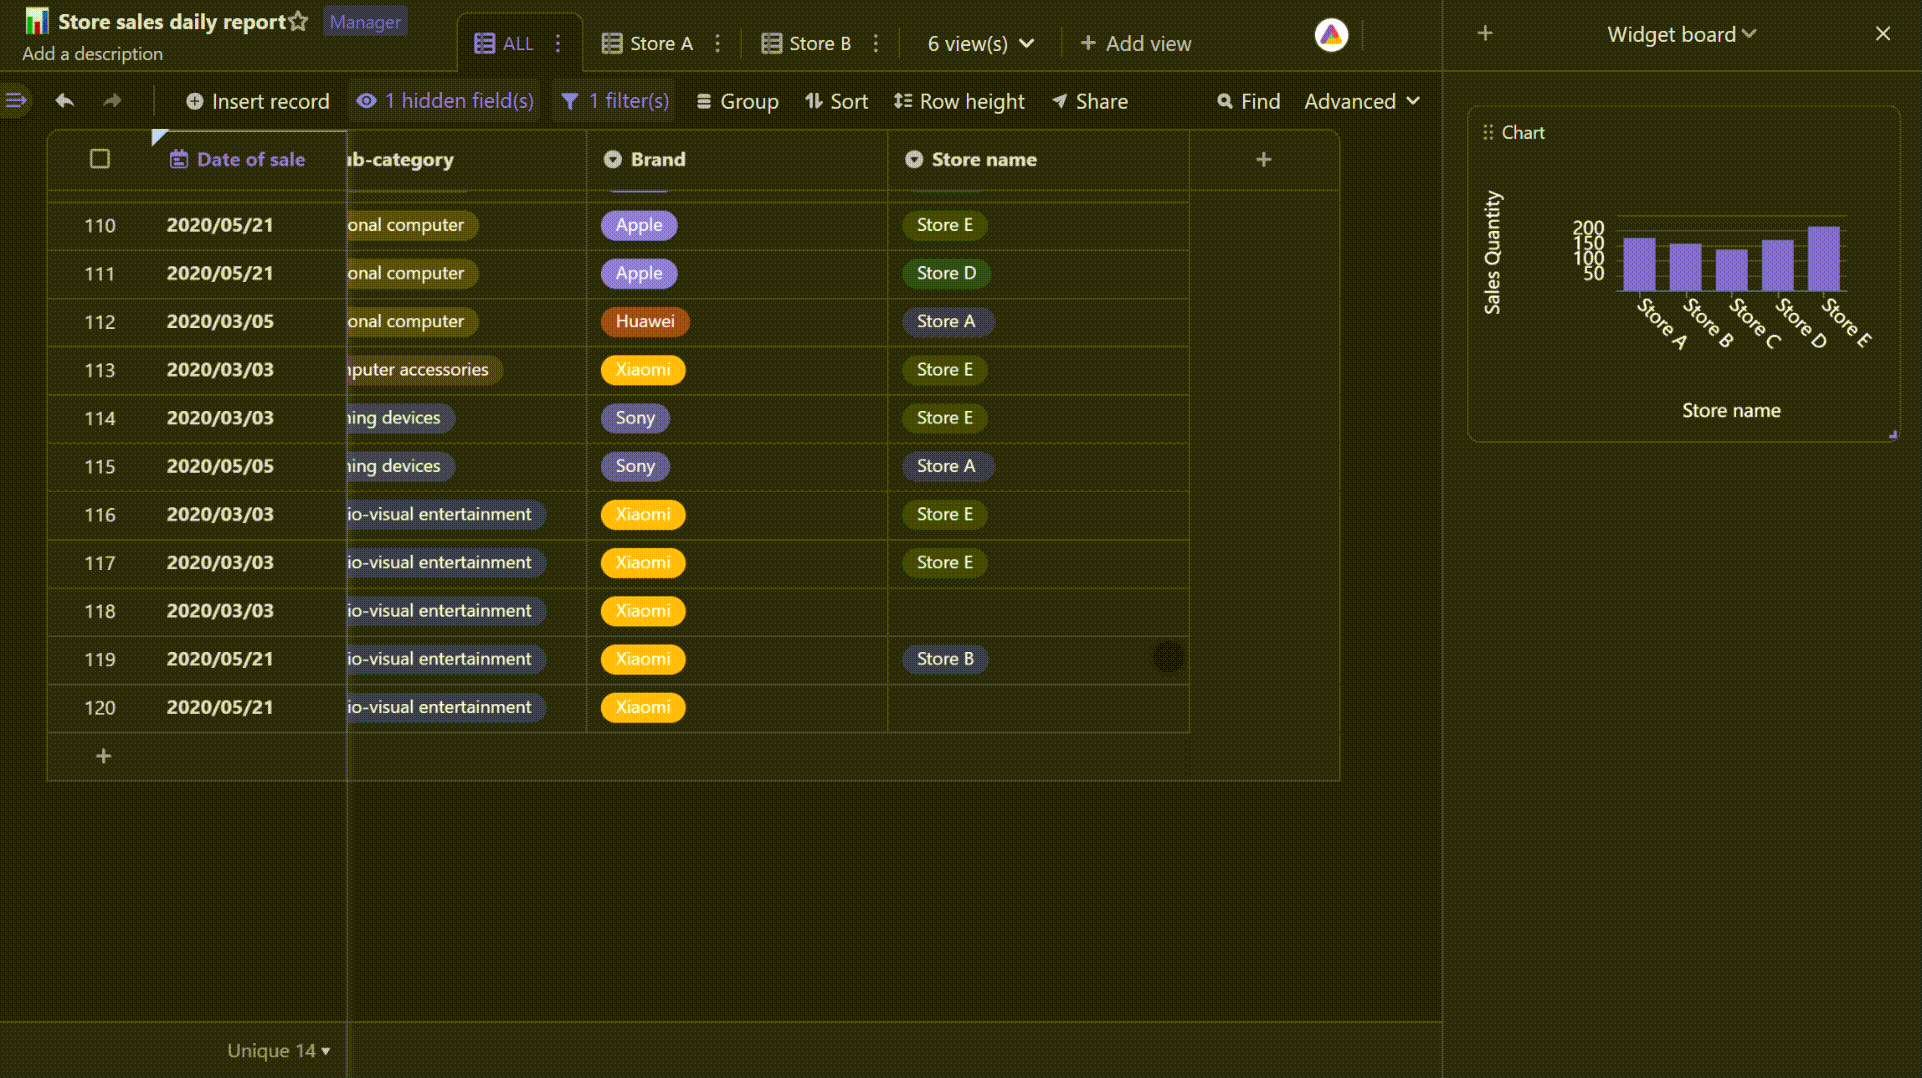Toggle the select-all rows checkbox

pyautogui.click(x=100, y=159)
